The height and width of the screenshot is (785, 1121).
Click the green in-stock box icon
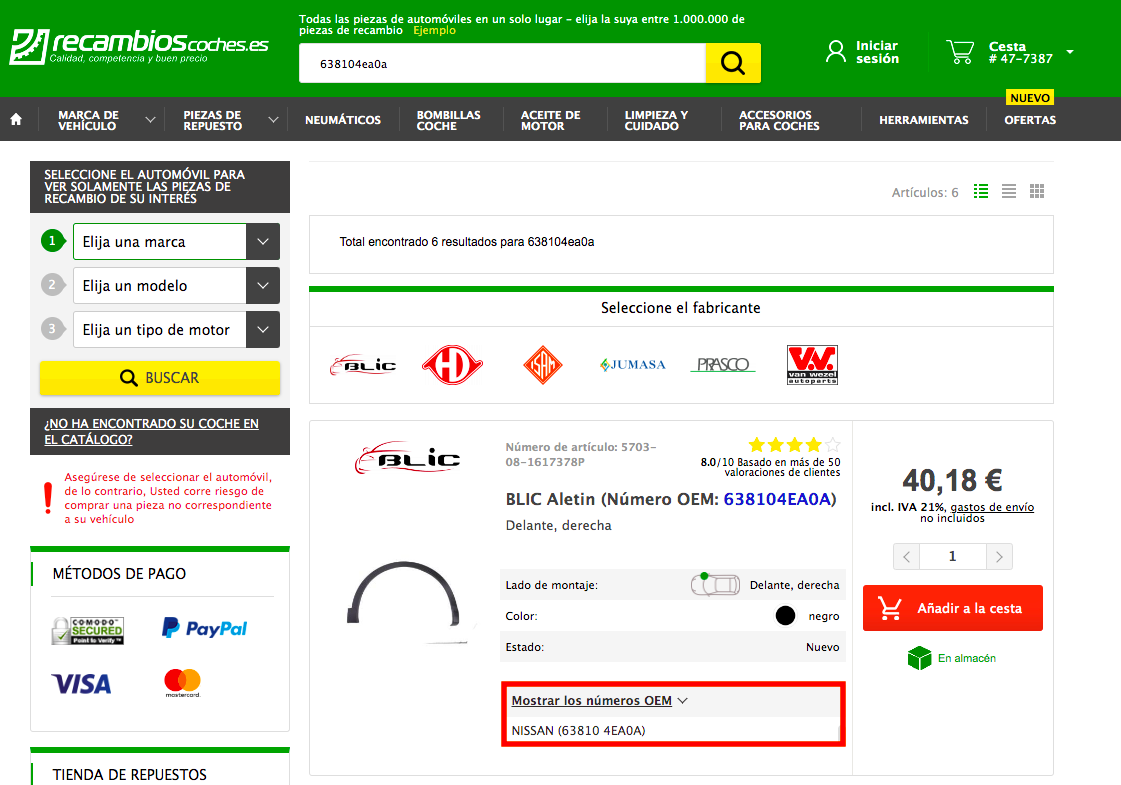point(919,658)
